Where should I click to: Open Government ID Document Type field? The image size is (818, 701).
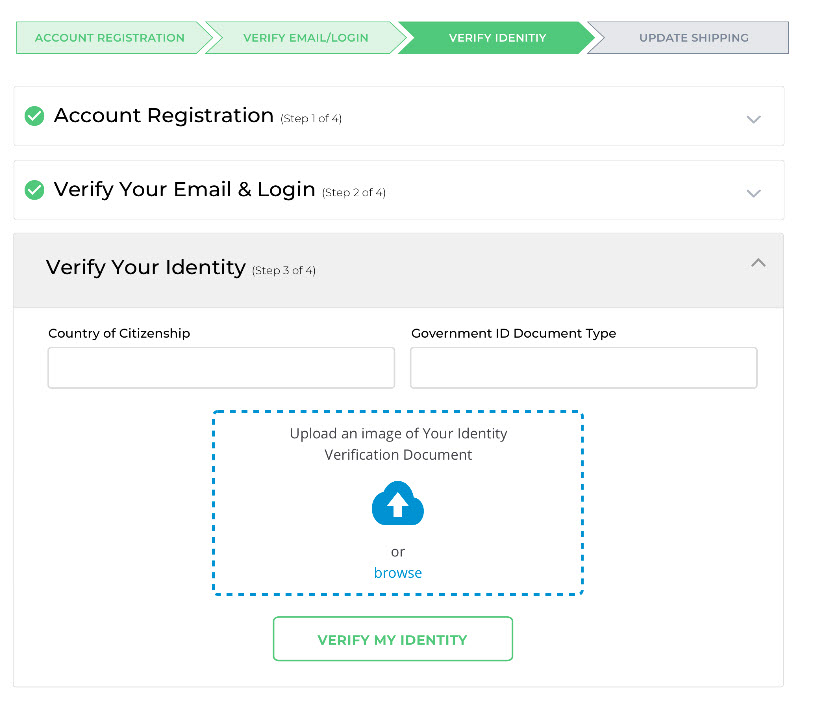583,368
